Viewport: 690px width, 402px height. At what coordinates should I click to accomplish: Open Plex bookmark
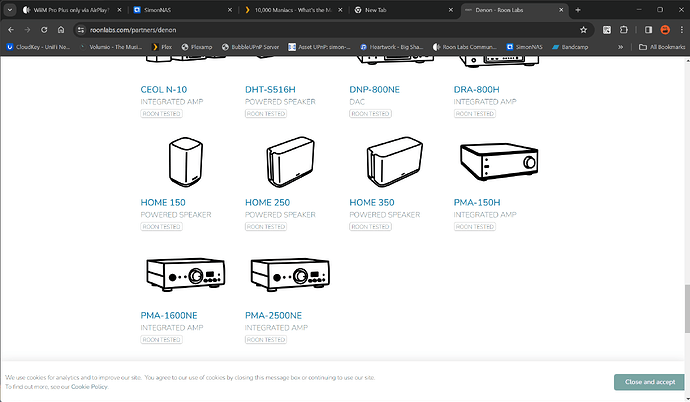click(161, 47)
